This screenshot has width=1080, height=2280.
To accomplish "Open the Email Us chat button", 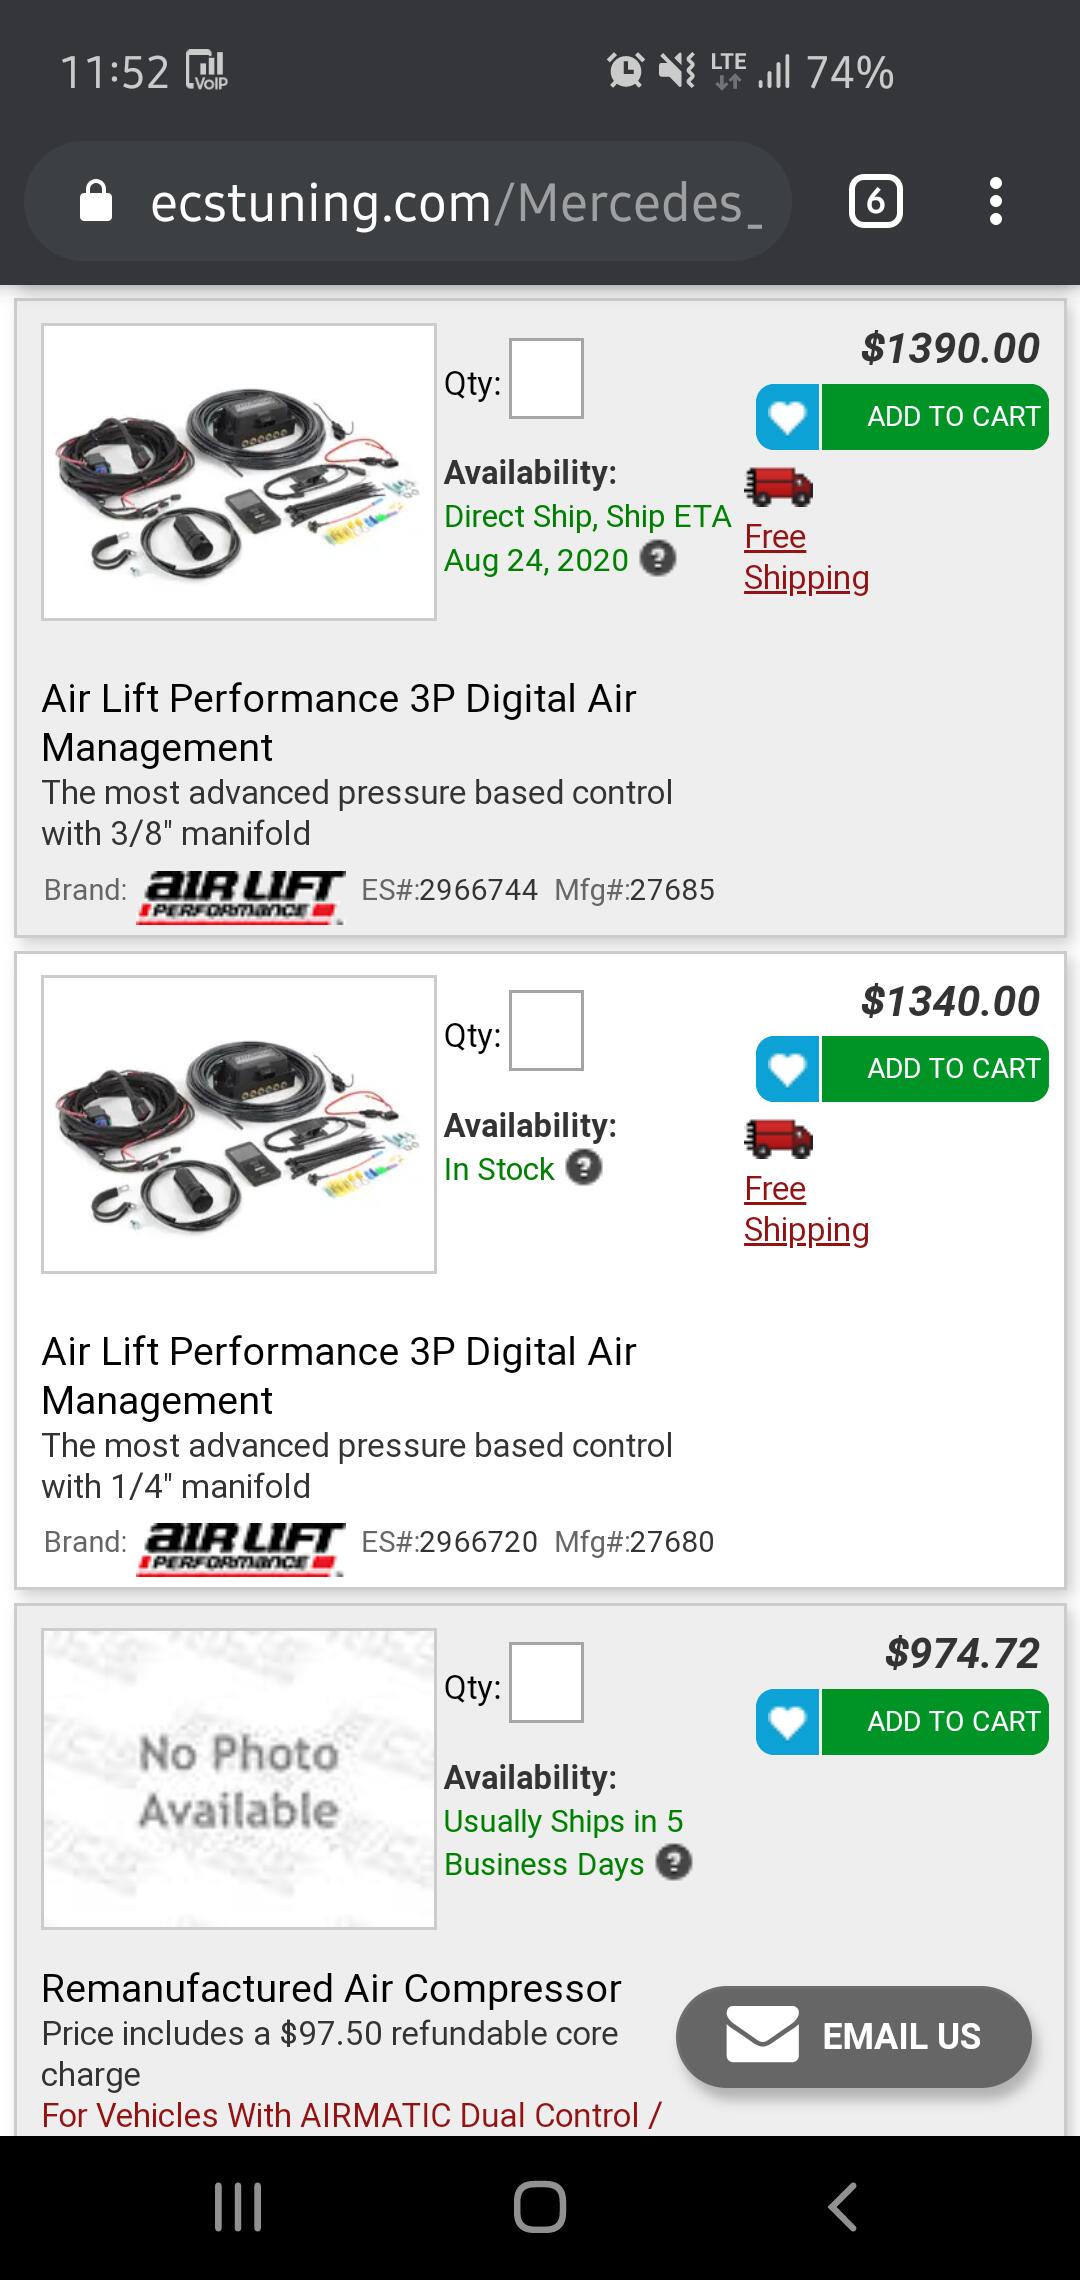I will tap(853, 2037).
